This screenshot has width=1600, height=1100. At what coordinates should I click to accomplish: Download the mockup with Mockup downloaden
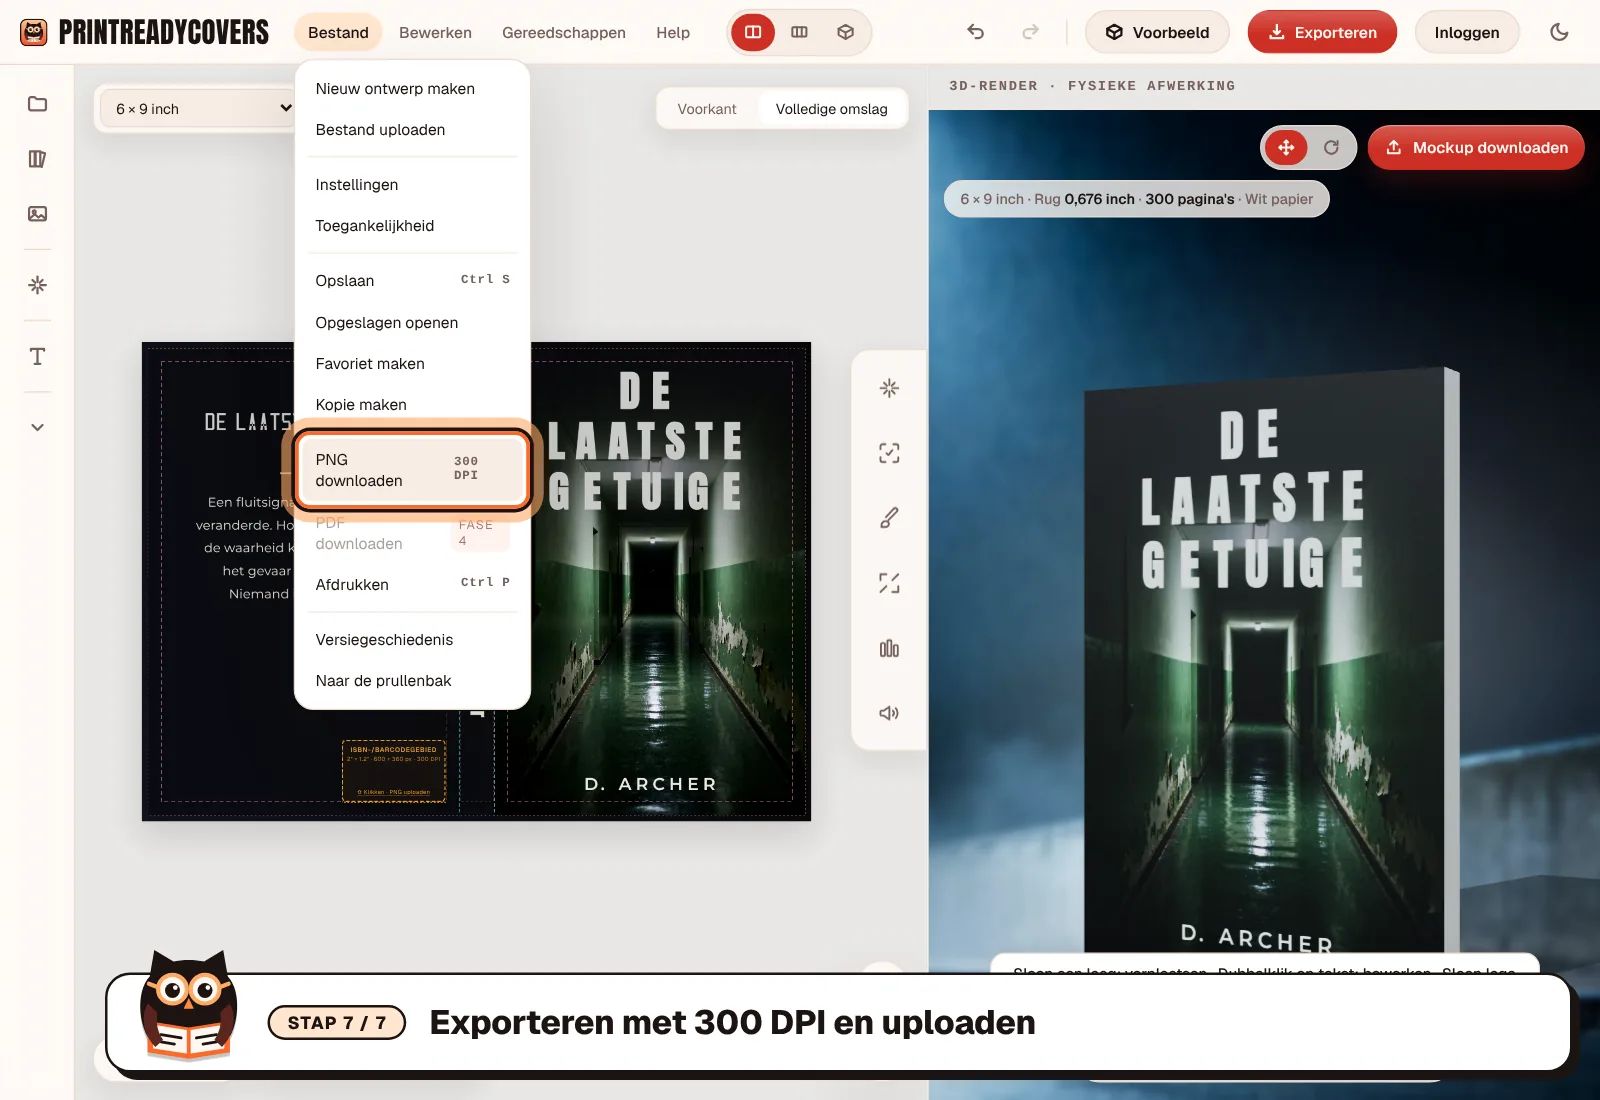(1476, 148)
